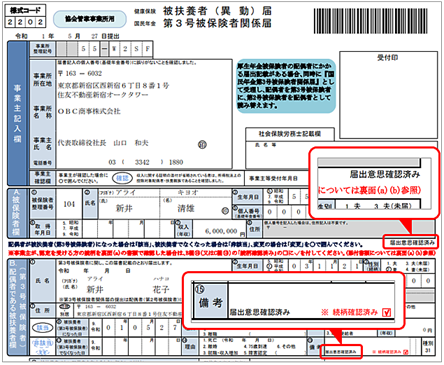
Task: Click the phone number 03 (3342) 1880
Action: pyautogui.click(x=146, y=162)
